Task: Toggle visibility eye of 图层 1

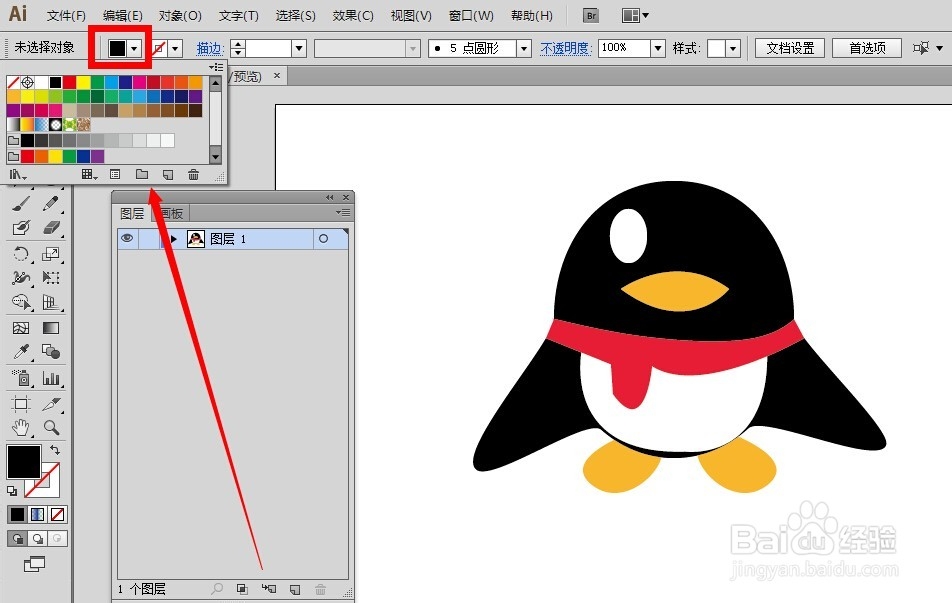Action: 127,239
